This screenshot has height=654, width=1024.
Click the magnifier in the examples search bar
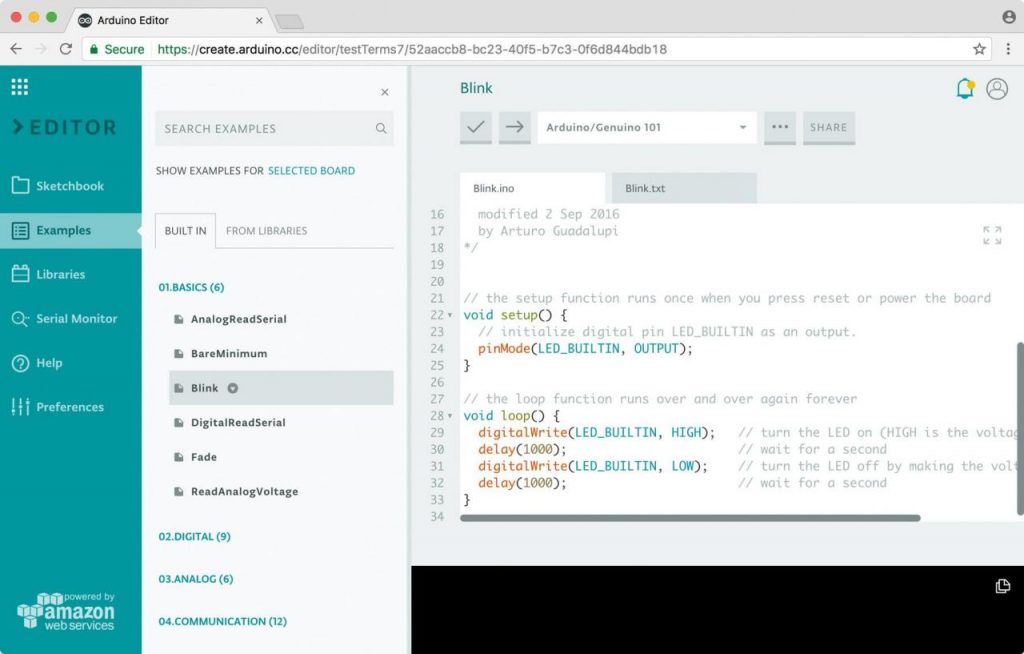(x=381, y=128)
